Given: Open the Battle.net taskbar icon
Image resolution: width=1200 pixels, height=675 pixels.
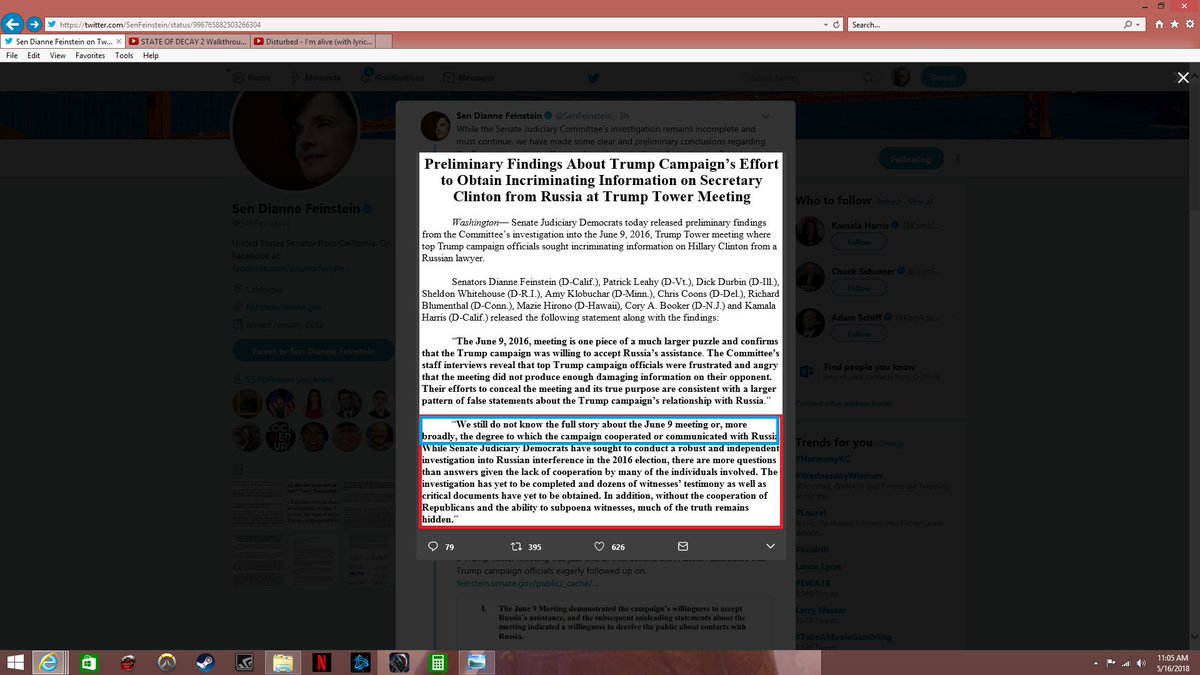Looking at the screenshot, I should click(x=361, y=662).
